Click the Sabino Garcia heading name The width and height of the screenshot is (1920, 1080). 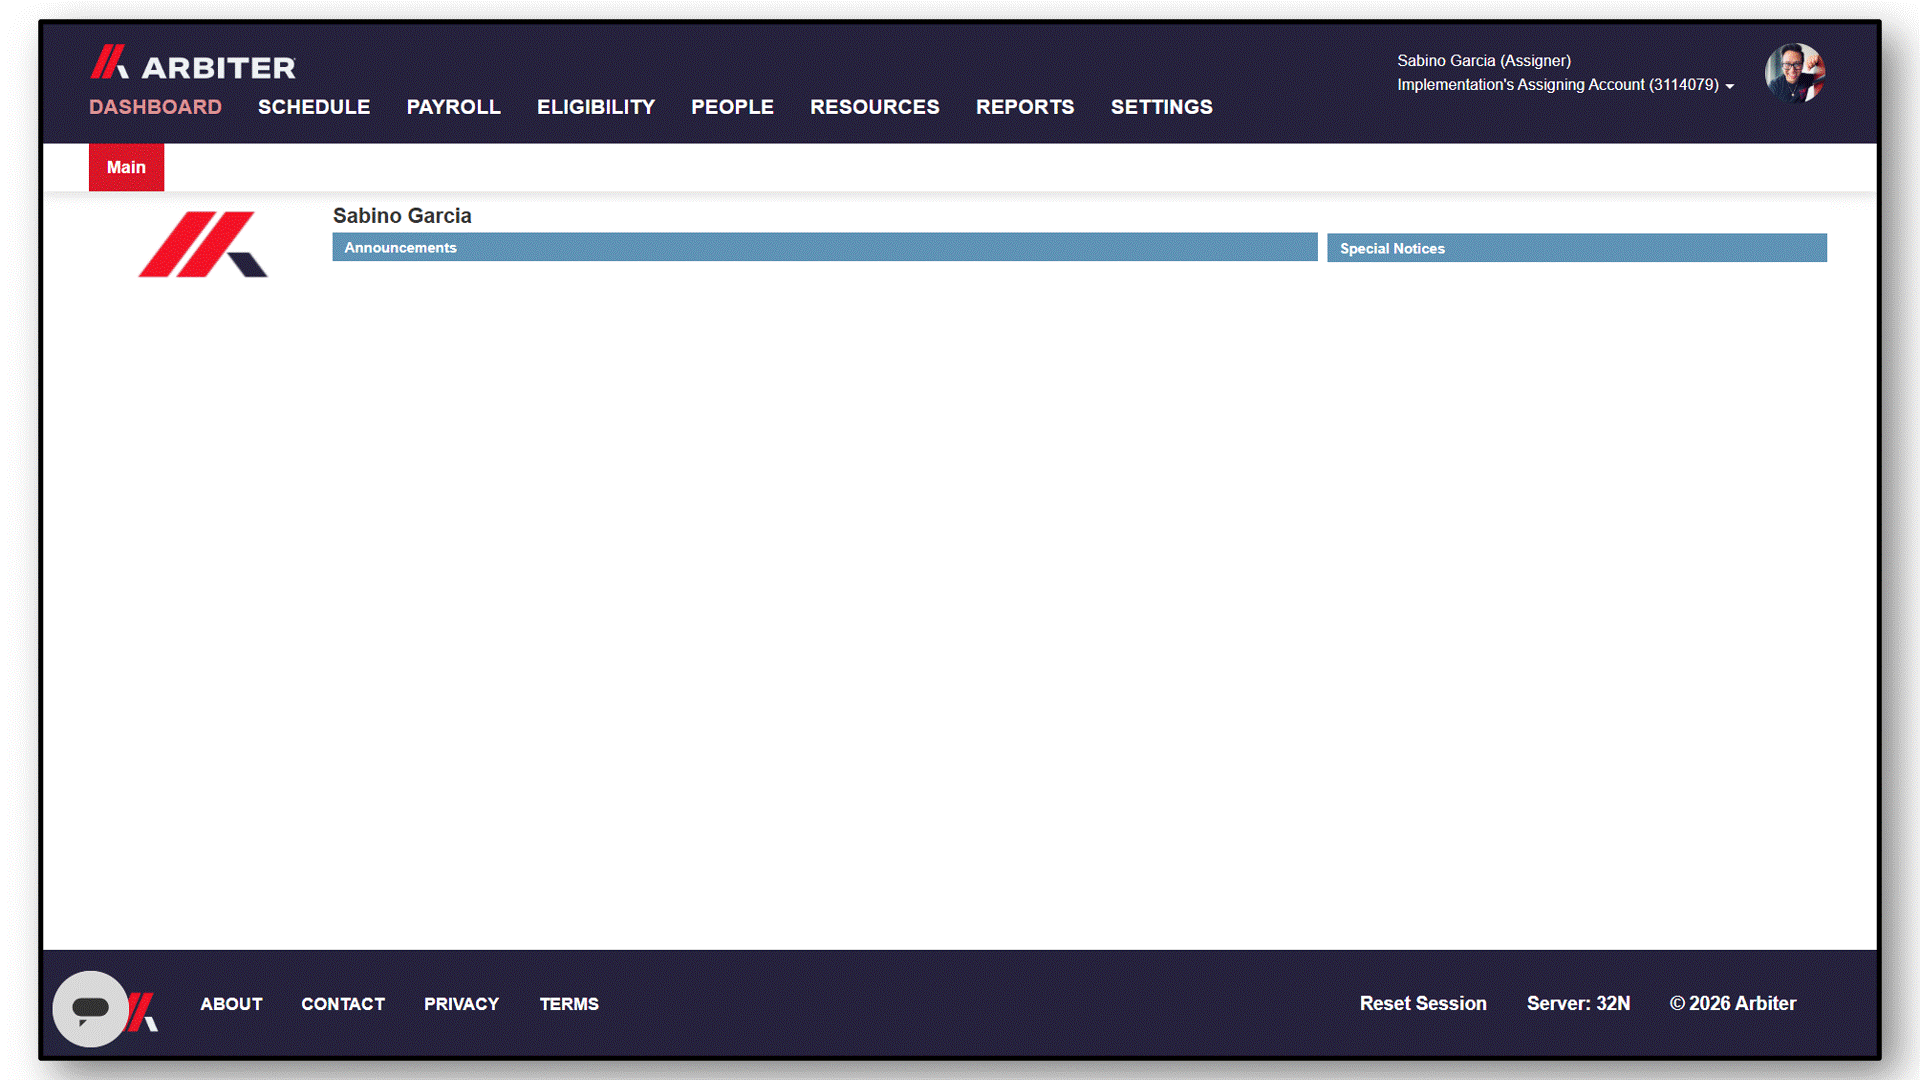pos(402,216)
